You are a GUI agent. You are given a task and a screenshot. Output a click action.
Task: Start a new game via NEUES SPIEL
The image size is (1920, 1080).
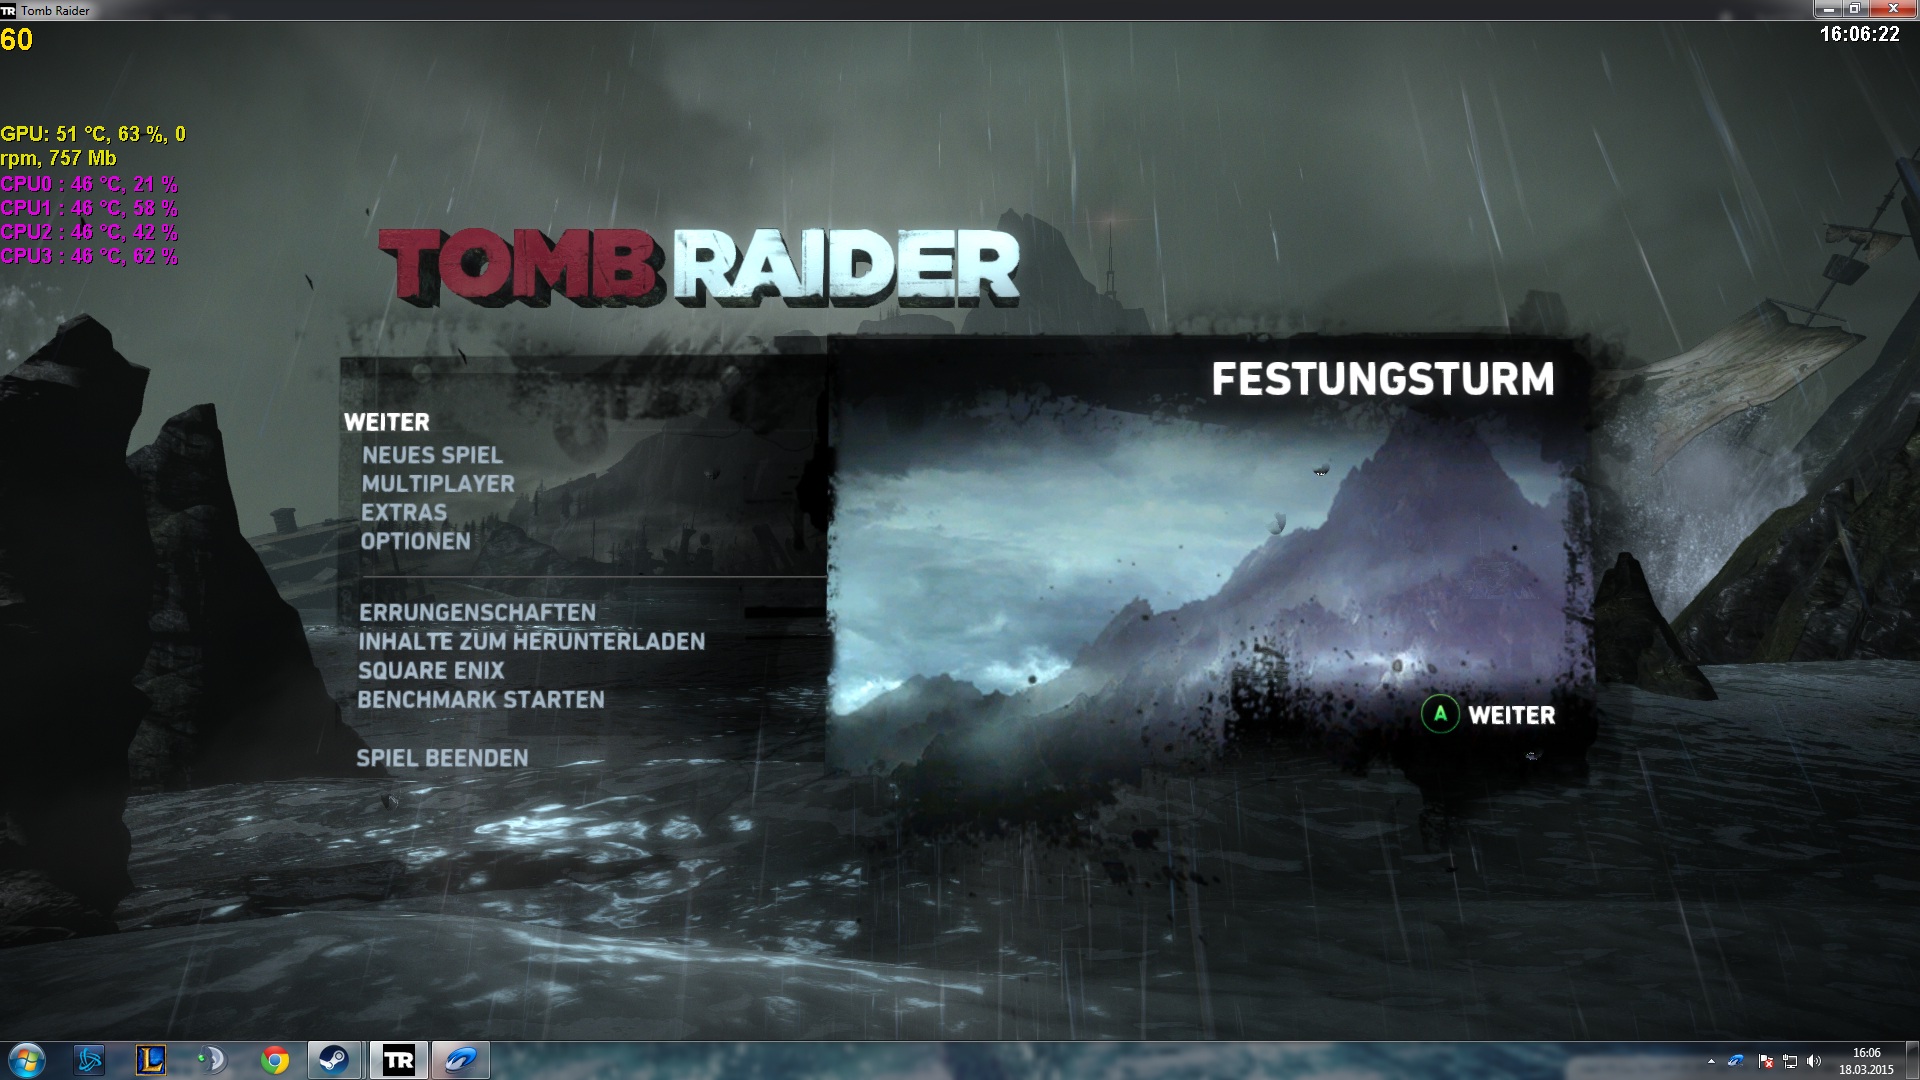432,455
